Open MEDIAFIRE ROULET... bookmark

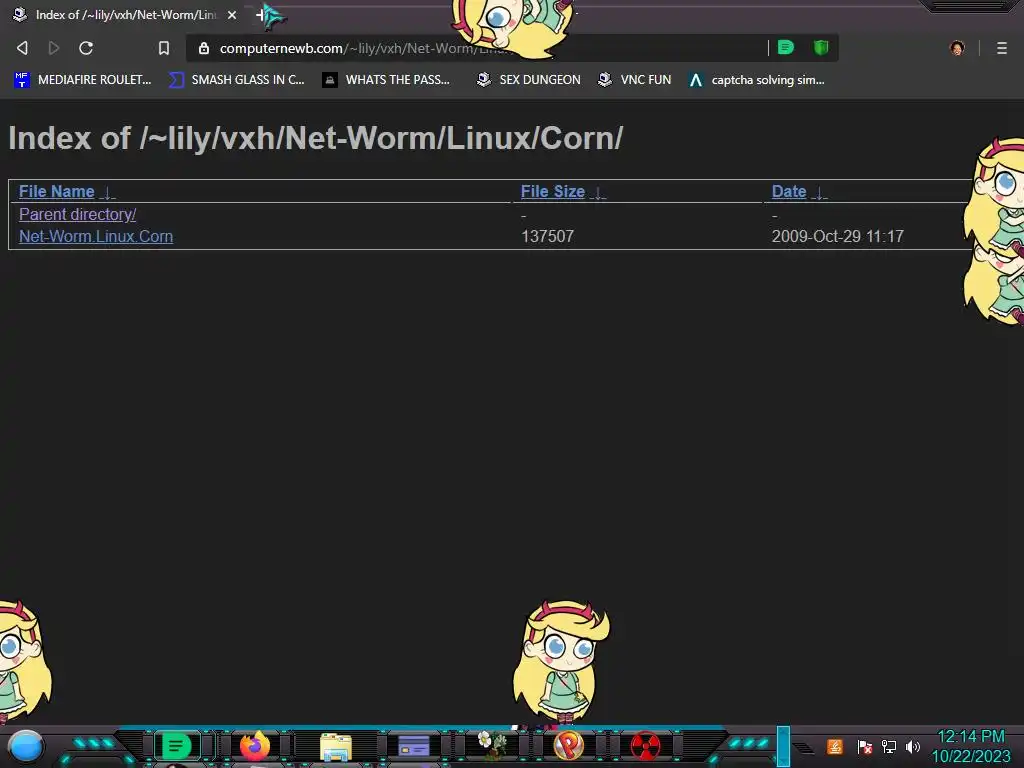coord(83,80)
